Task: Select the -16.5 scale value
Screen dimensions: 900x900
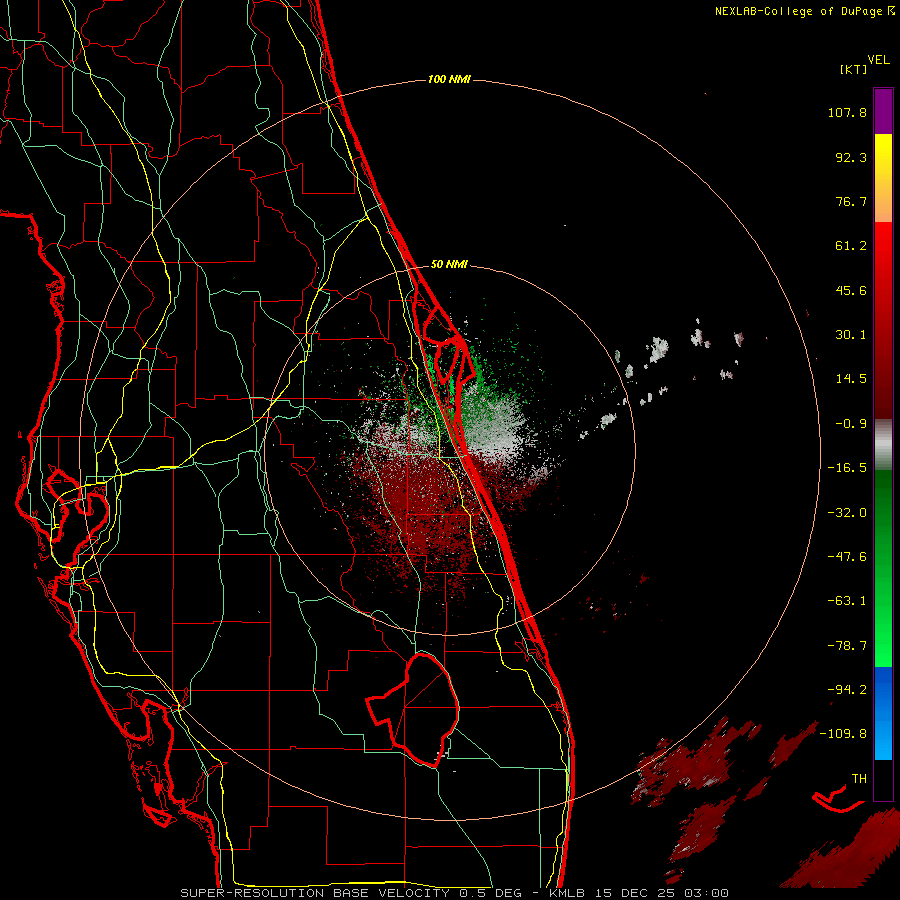Action: 847,468
